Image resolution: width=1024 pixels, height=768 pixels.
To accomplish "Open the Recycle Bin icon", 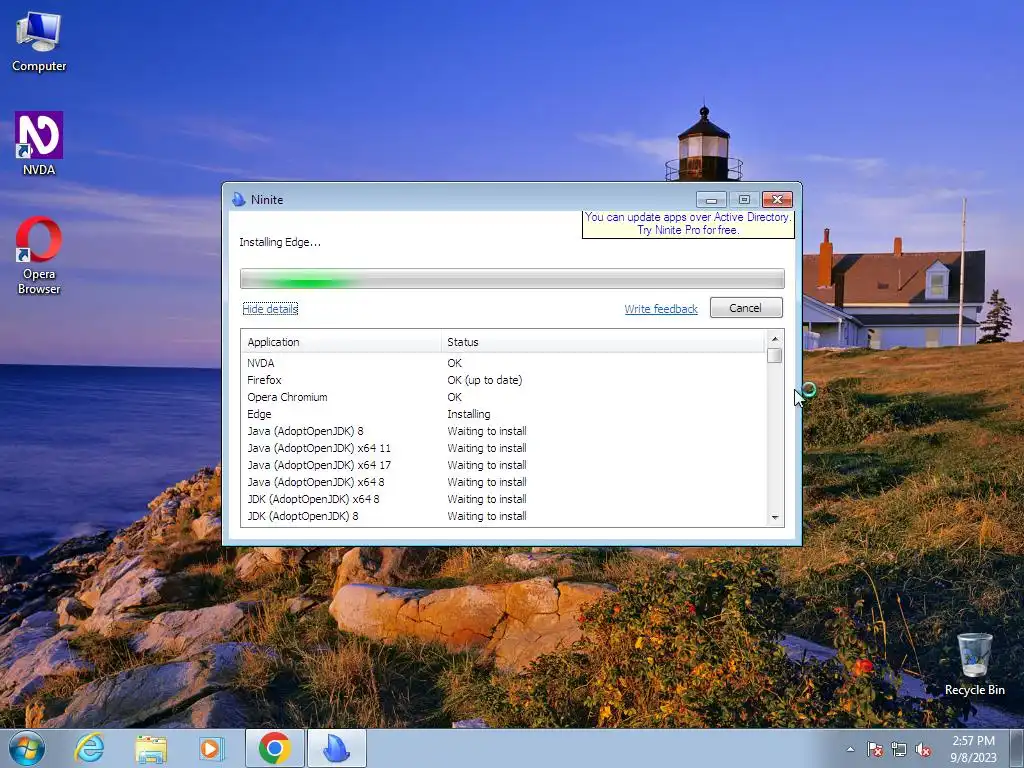I will pyautogui.click(x=974, y=664).
